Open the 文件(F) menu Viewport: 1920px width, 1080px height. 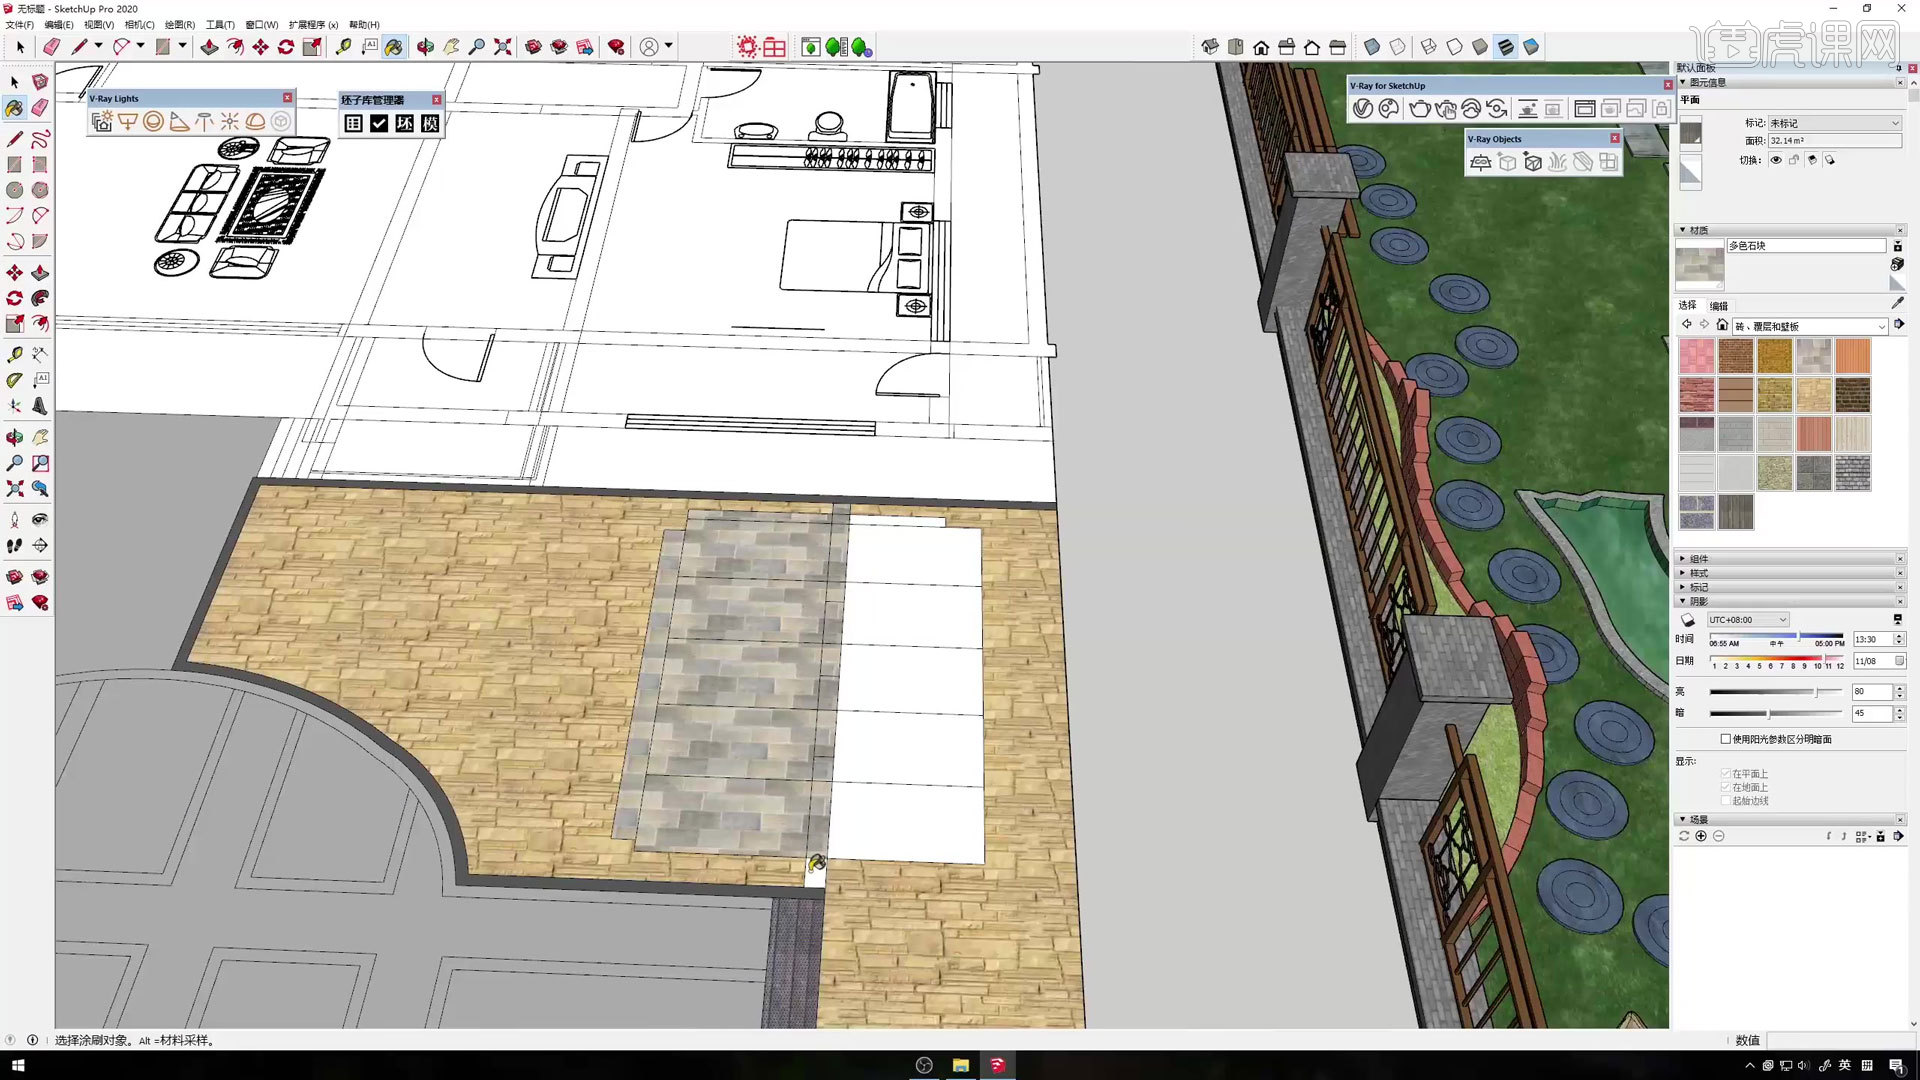pos(19,25)
